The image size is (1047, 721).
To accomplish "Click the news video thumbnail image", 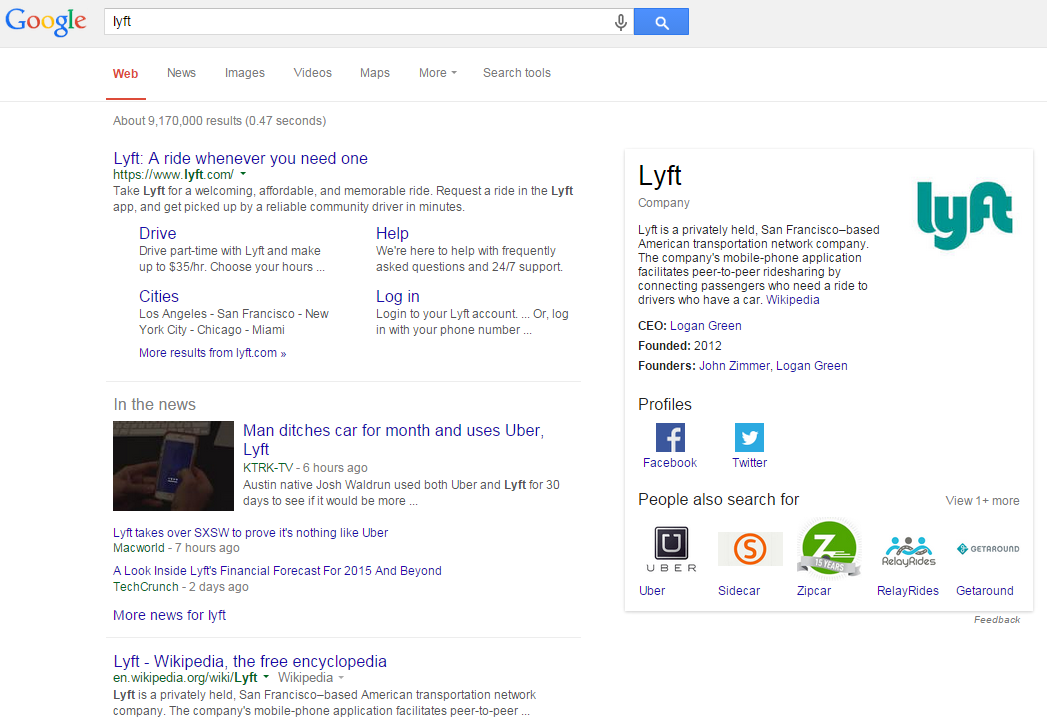I will pyautogui.click(x=173, y=466).
